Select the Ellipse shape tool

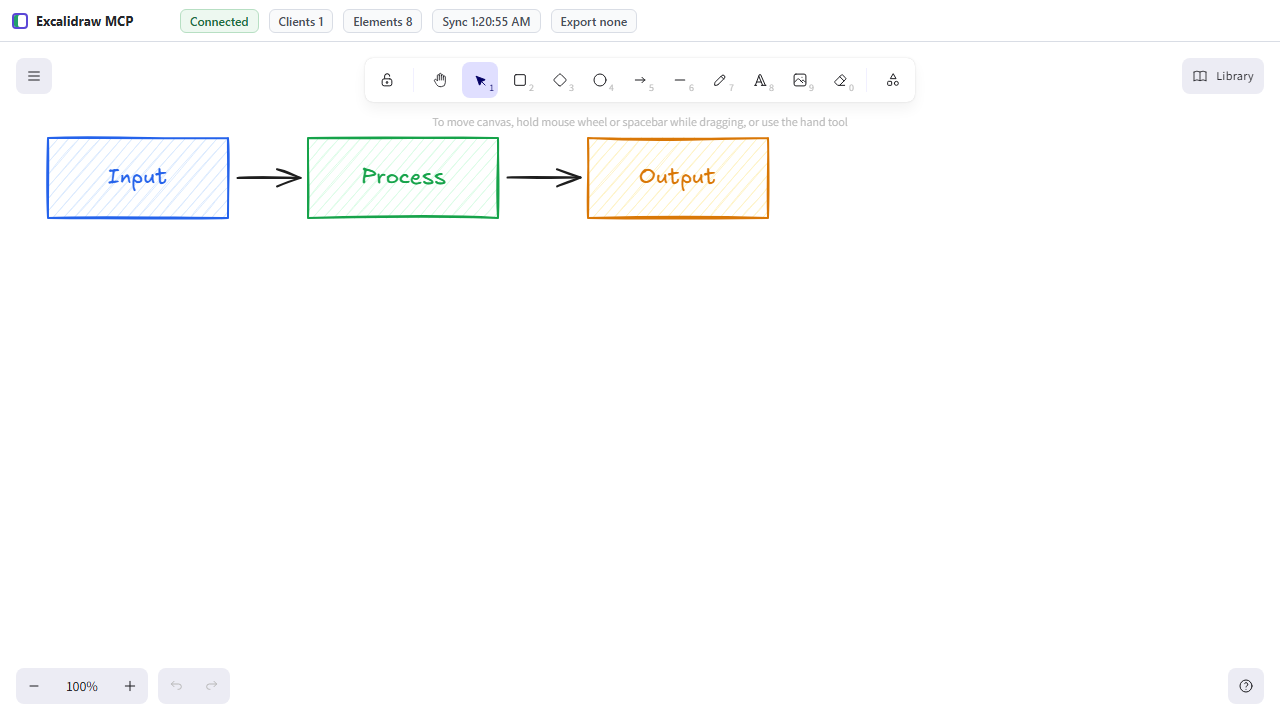pos(600,80)
